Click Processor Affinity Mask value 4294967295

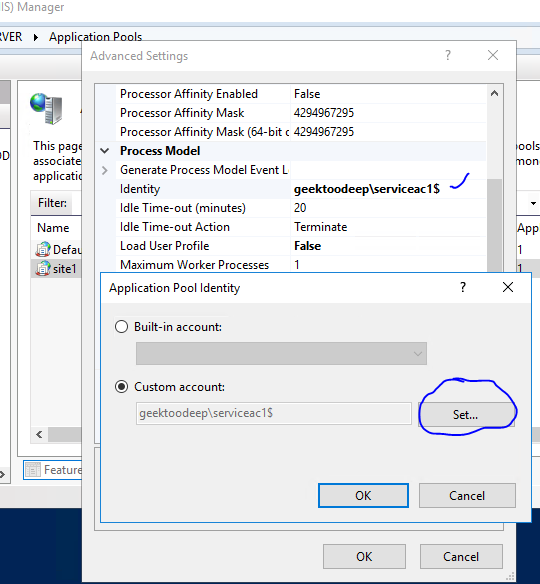324,113
